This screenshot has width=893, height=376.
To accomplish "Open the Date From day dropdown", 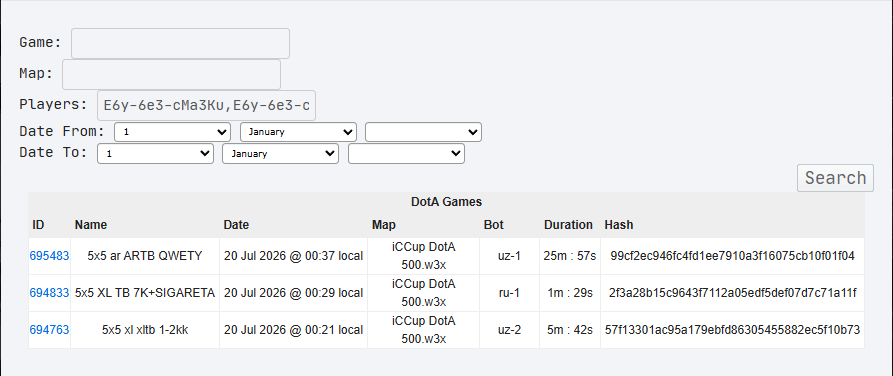I will pos(173,132).
